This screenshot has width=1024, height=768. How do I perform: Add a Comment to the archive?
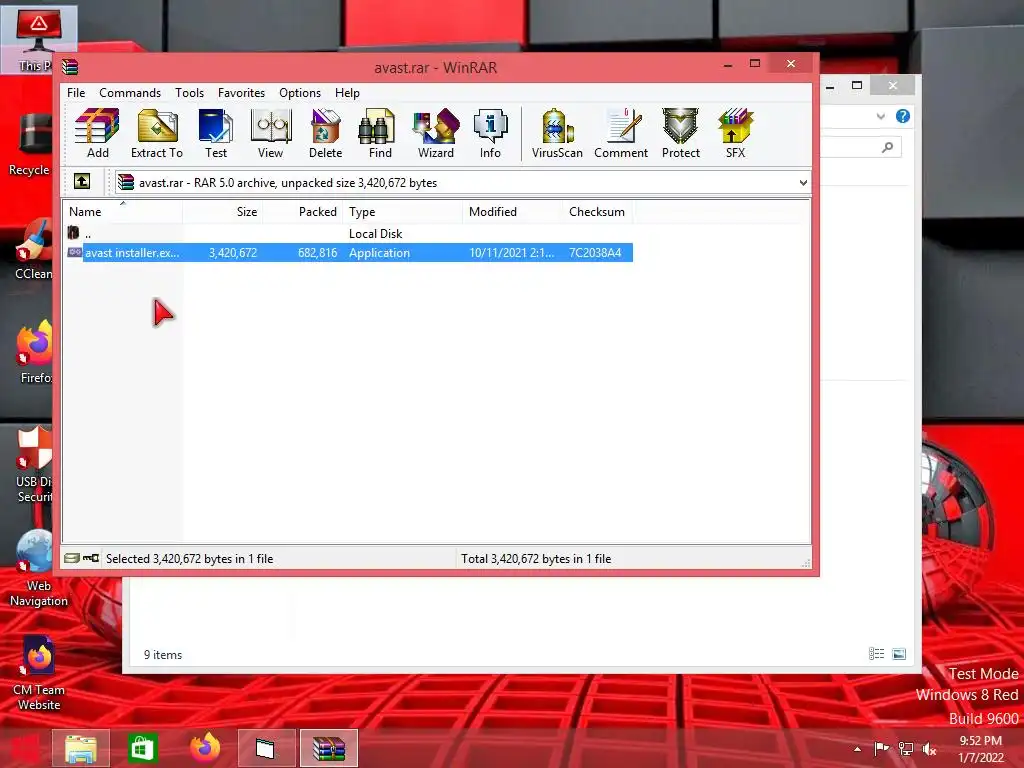tap(621, 134)
